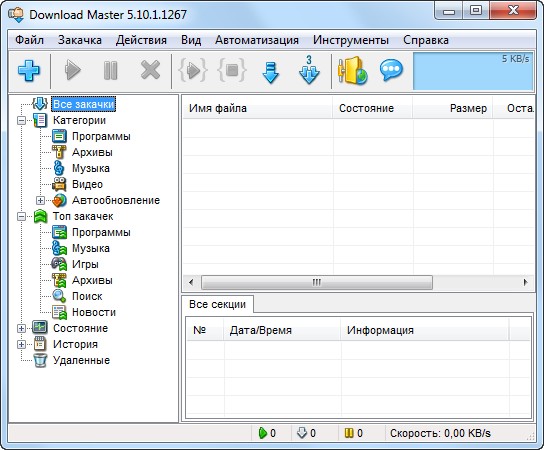The height and width of the screenshot is (450, 544).
Task: Click the Информация column header
Action: point(425,330)
